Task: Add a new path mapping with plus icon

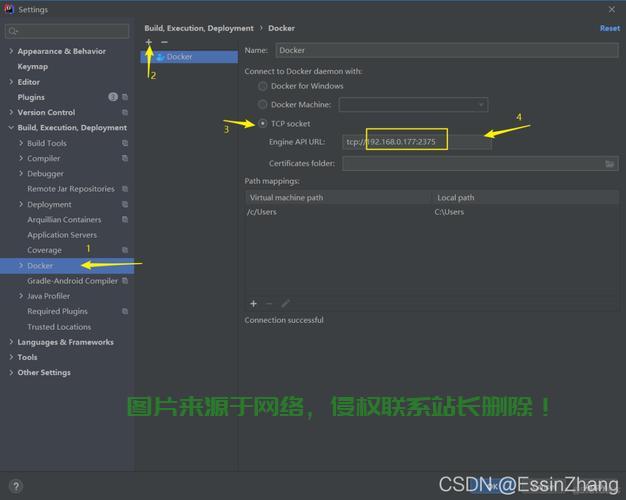Action: tap(253, 303)
